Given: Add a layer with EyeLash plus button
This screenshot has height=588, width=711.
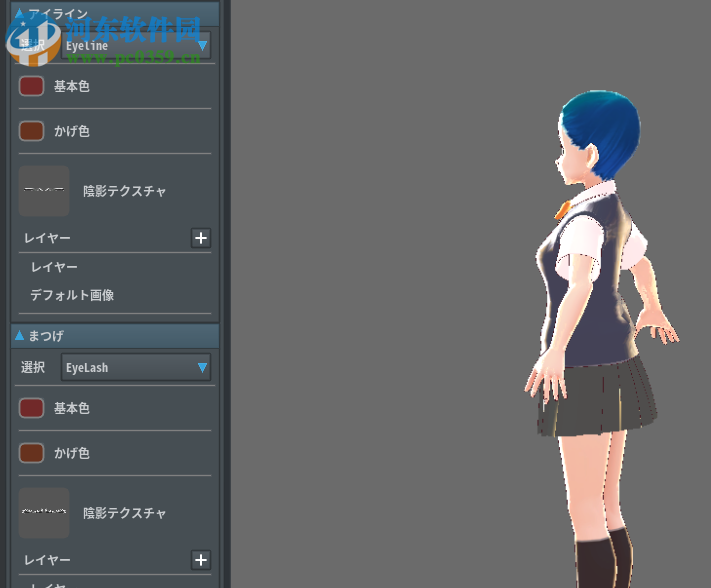Looking at the screenshot, I should point(201,560).
